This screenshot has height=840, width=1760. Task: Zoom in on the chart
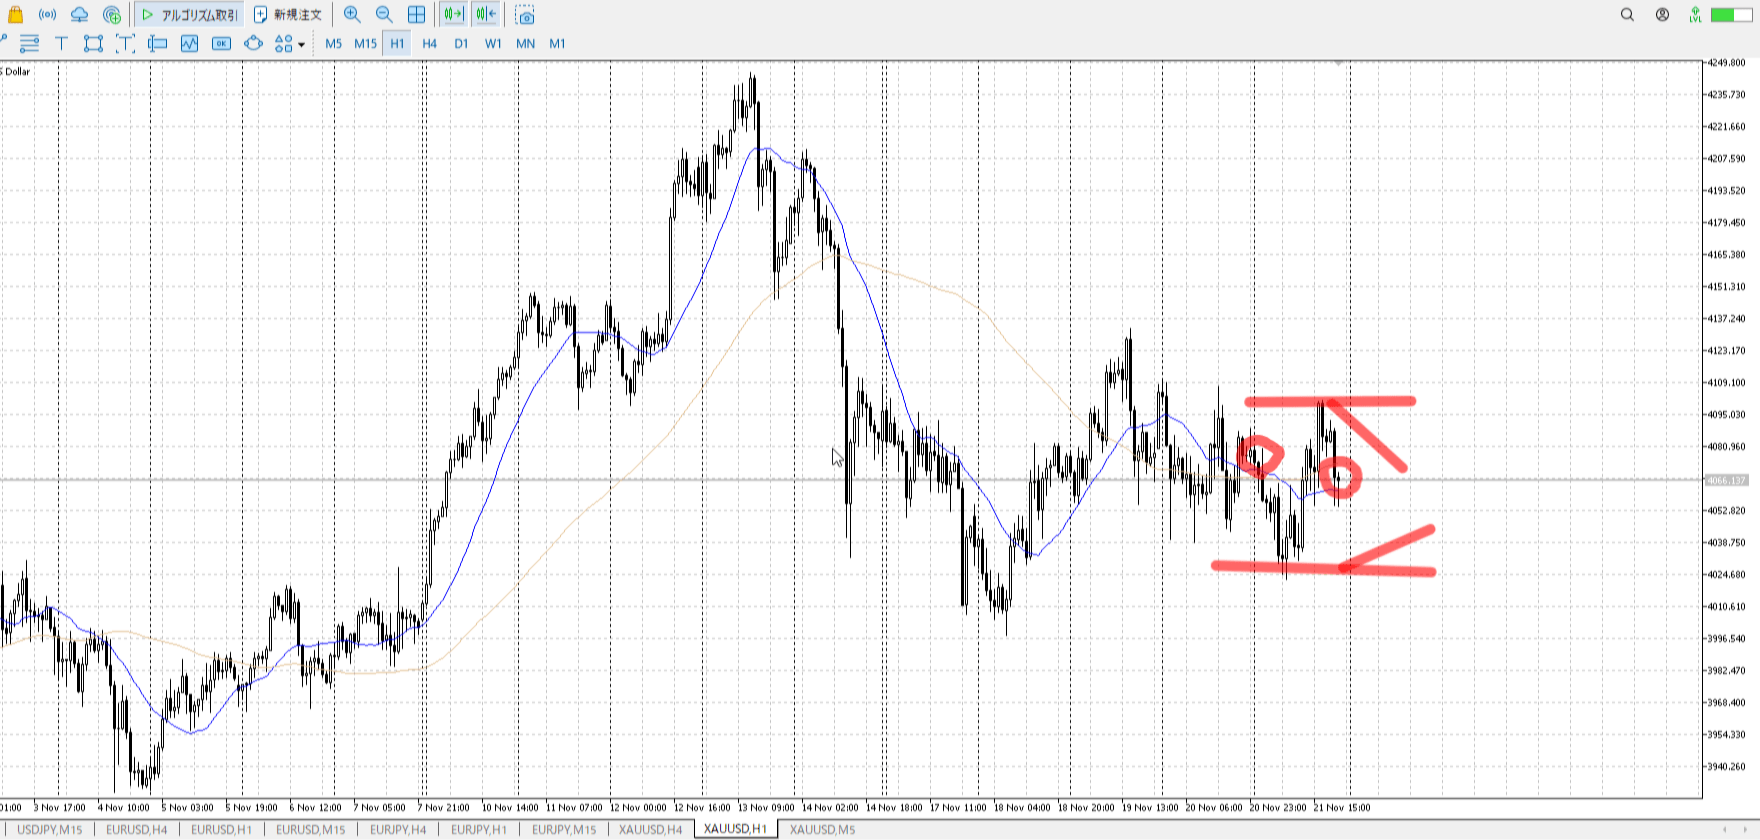pos(352,15)
